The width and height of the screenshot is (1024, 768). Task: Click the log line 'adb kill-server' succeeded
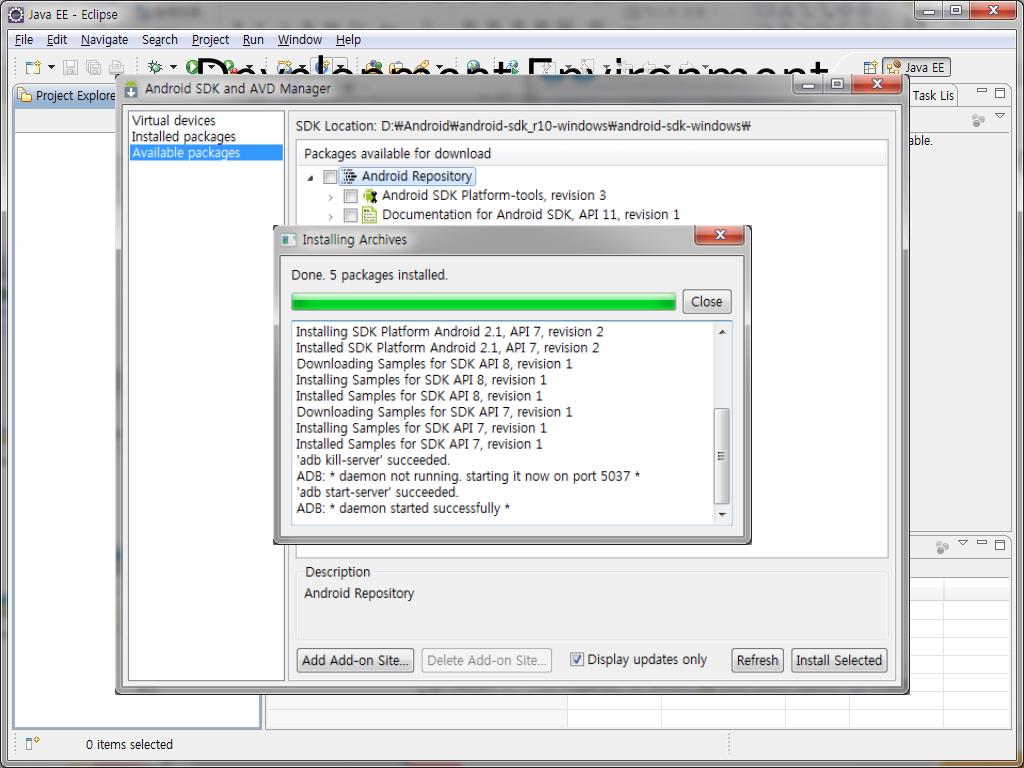tap(373, 460)
